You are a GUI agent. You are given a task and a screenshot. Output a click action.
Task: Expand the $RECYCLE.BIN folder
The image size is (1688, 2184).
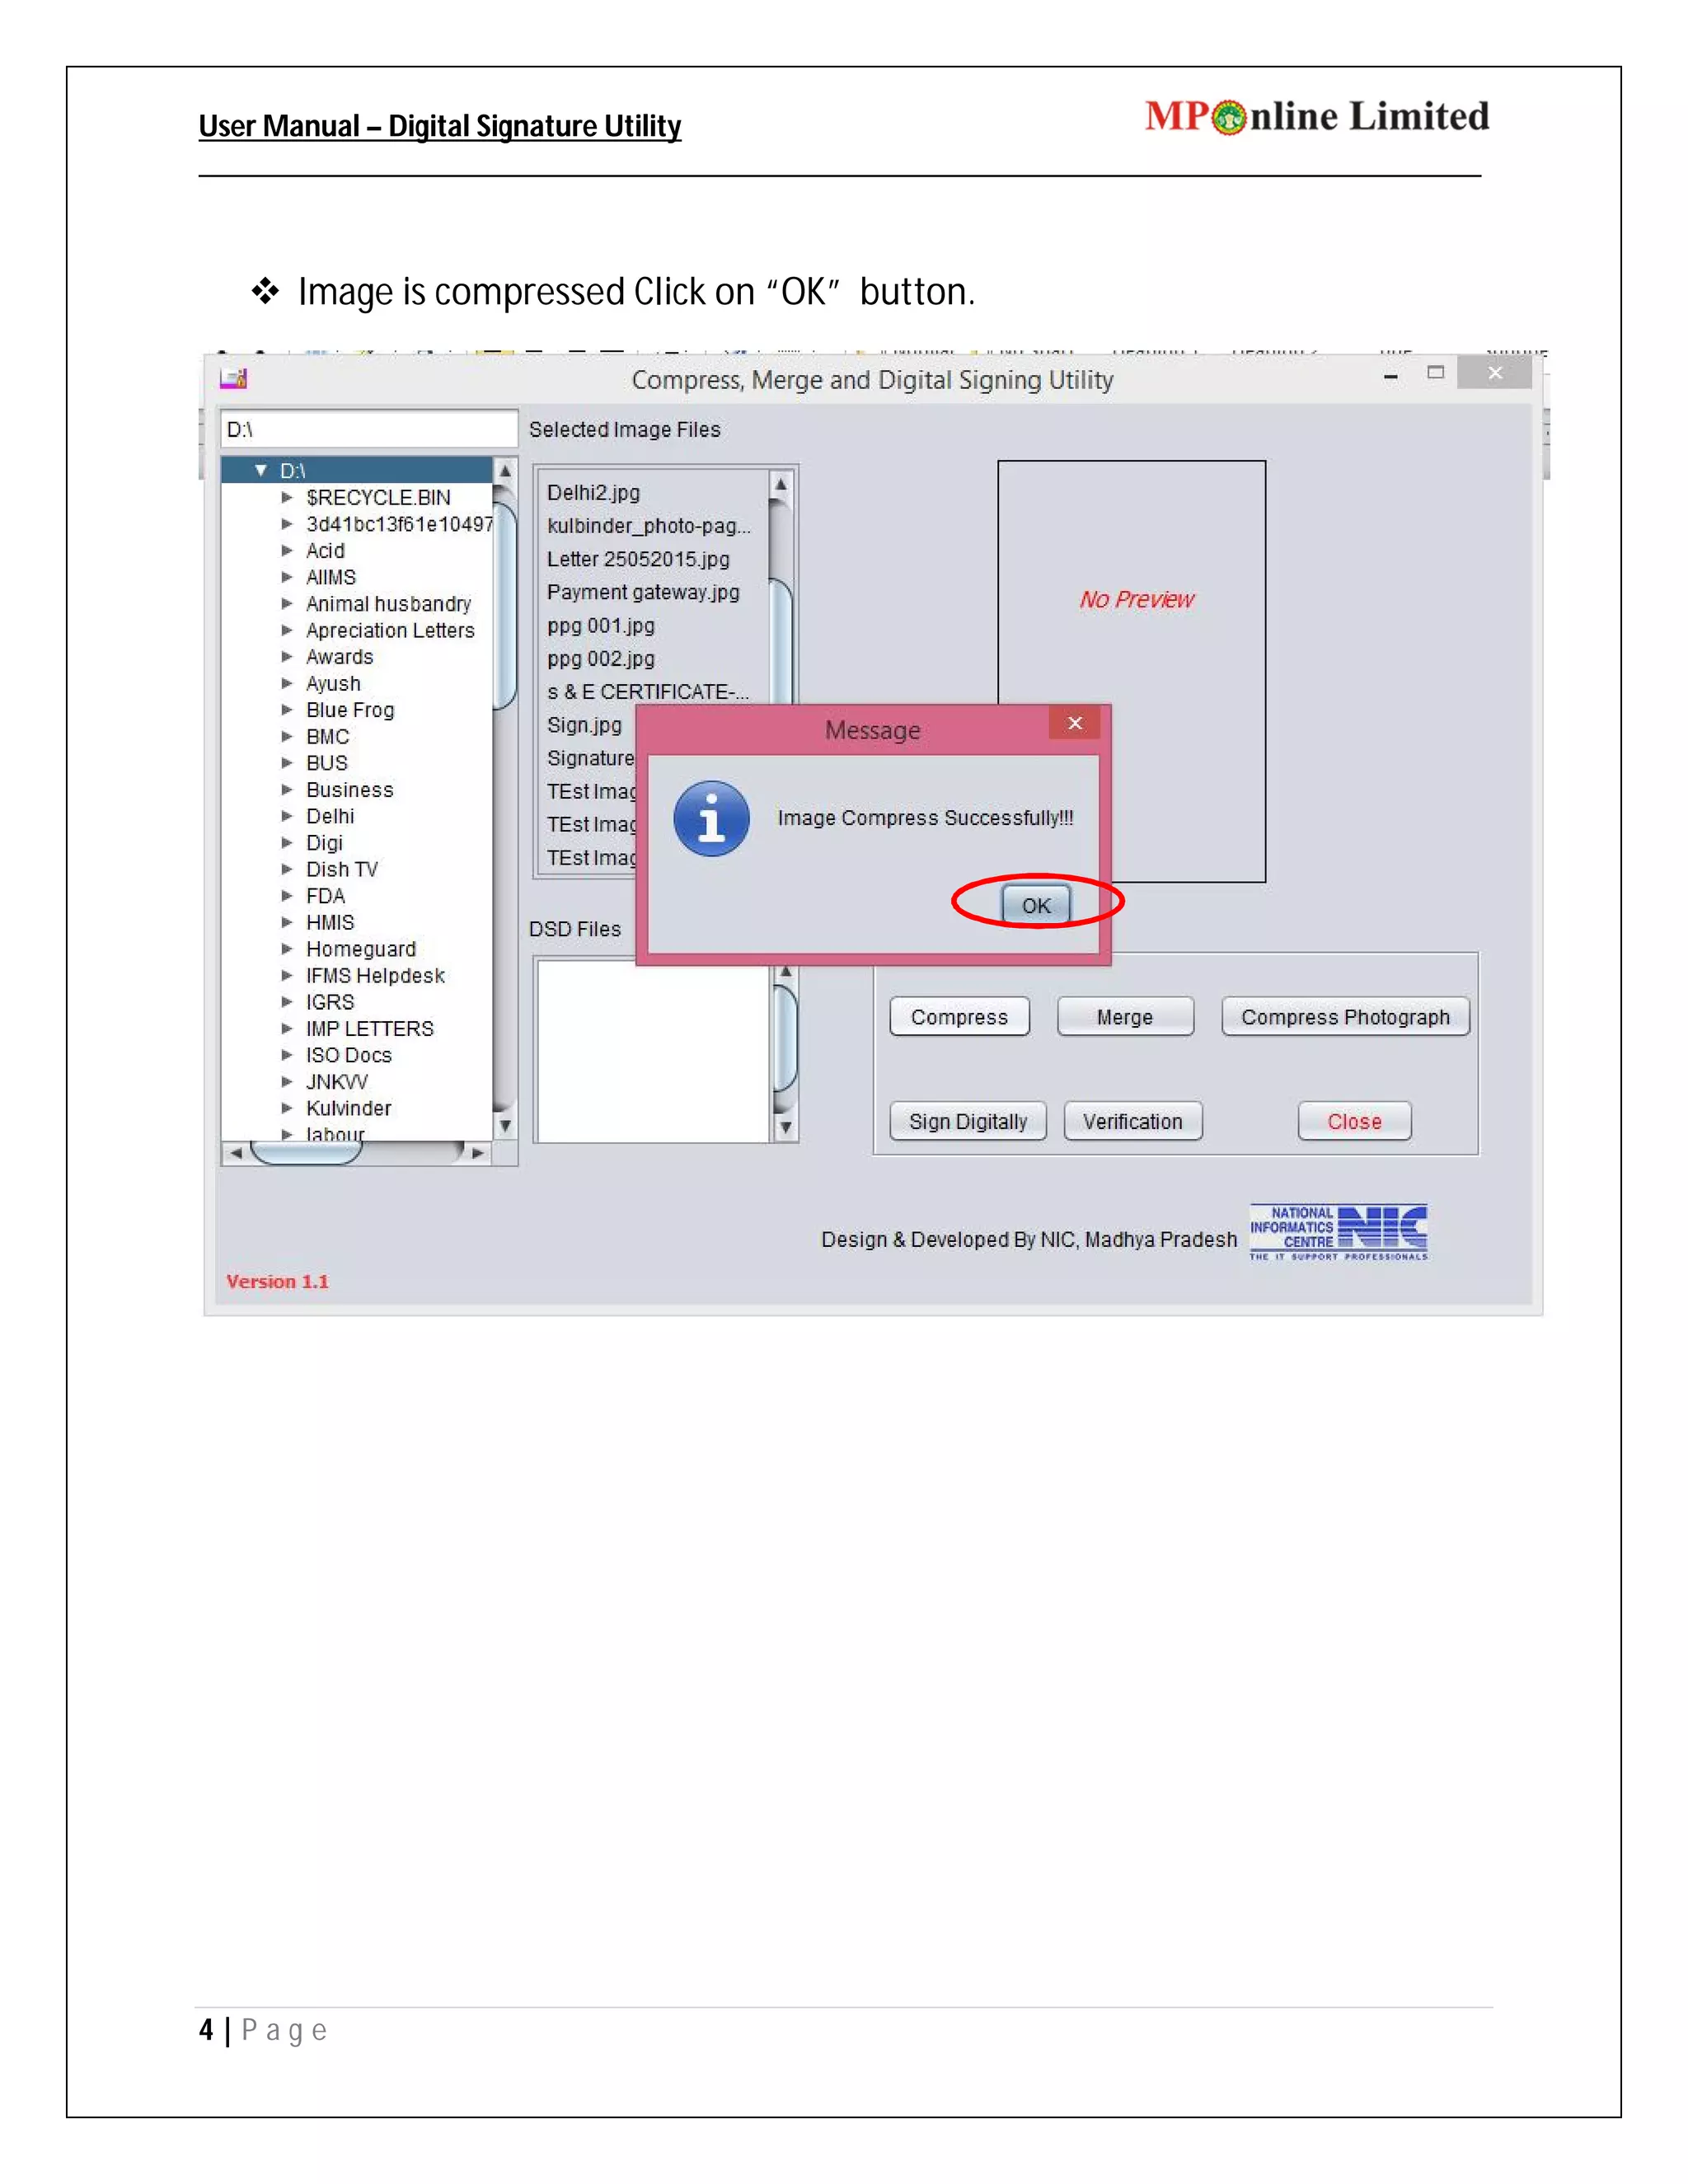coord(287,497)
